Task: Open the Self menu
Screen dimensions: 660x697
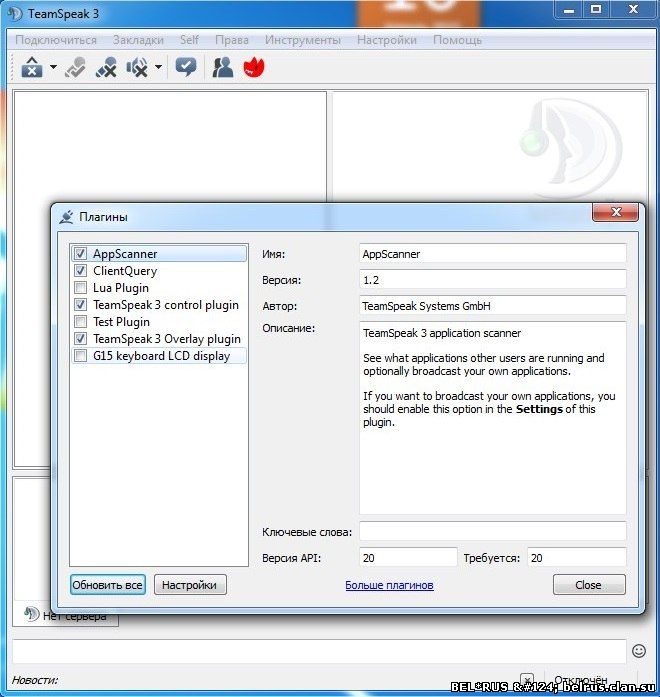Action: pos(189,40)
